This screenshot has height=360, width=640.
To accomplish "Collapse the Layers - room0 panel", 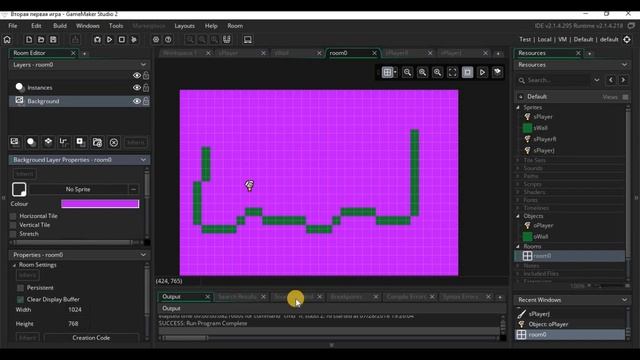I will point(143,64).
